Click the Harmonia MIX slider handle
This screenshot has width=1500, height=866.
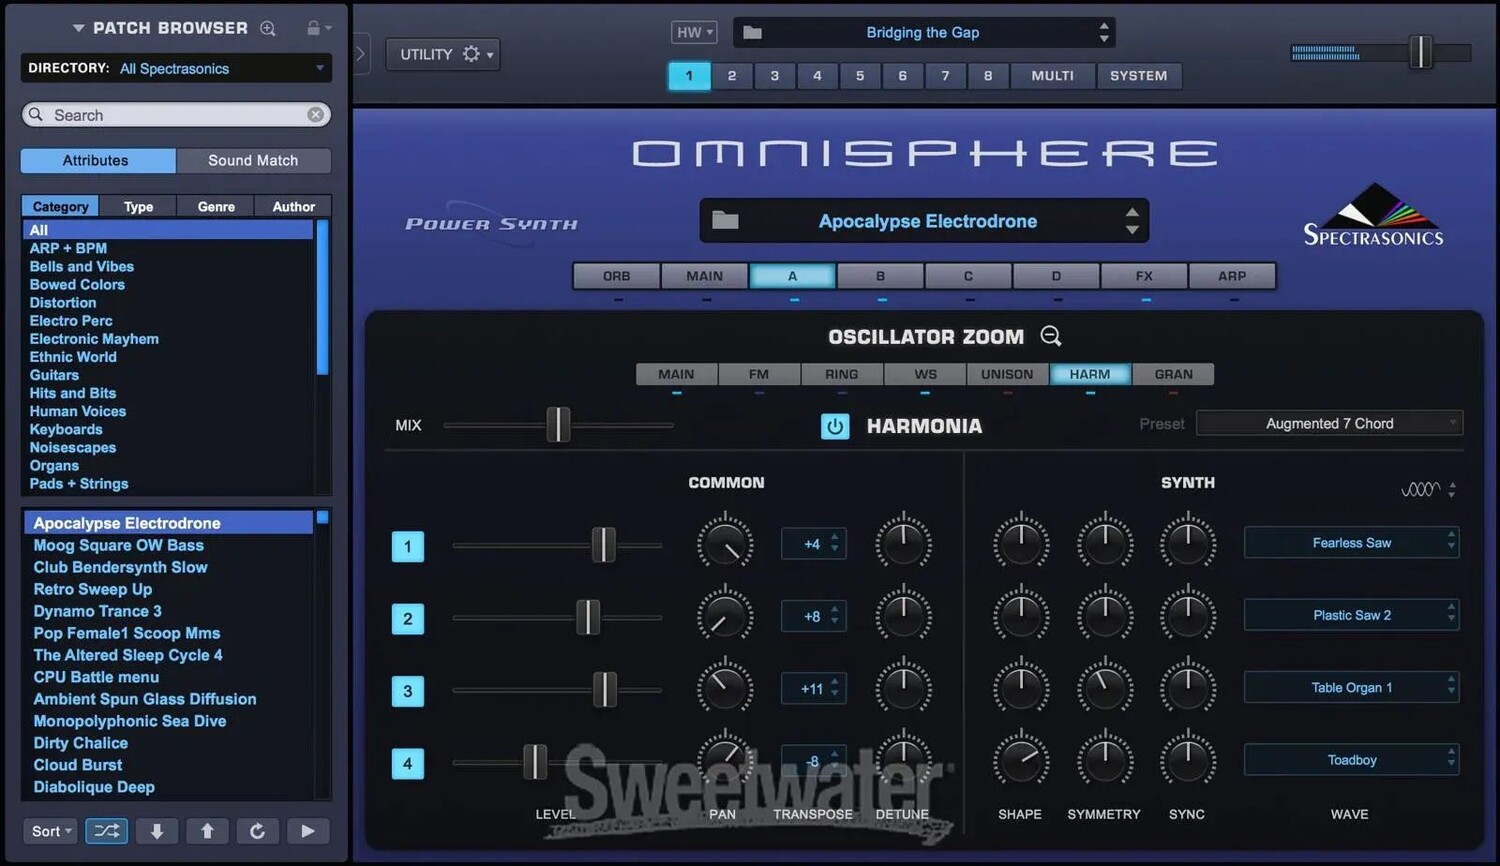pos(558,425)
